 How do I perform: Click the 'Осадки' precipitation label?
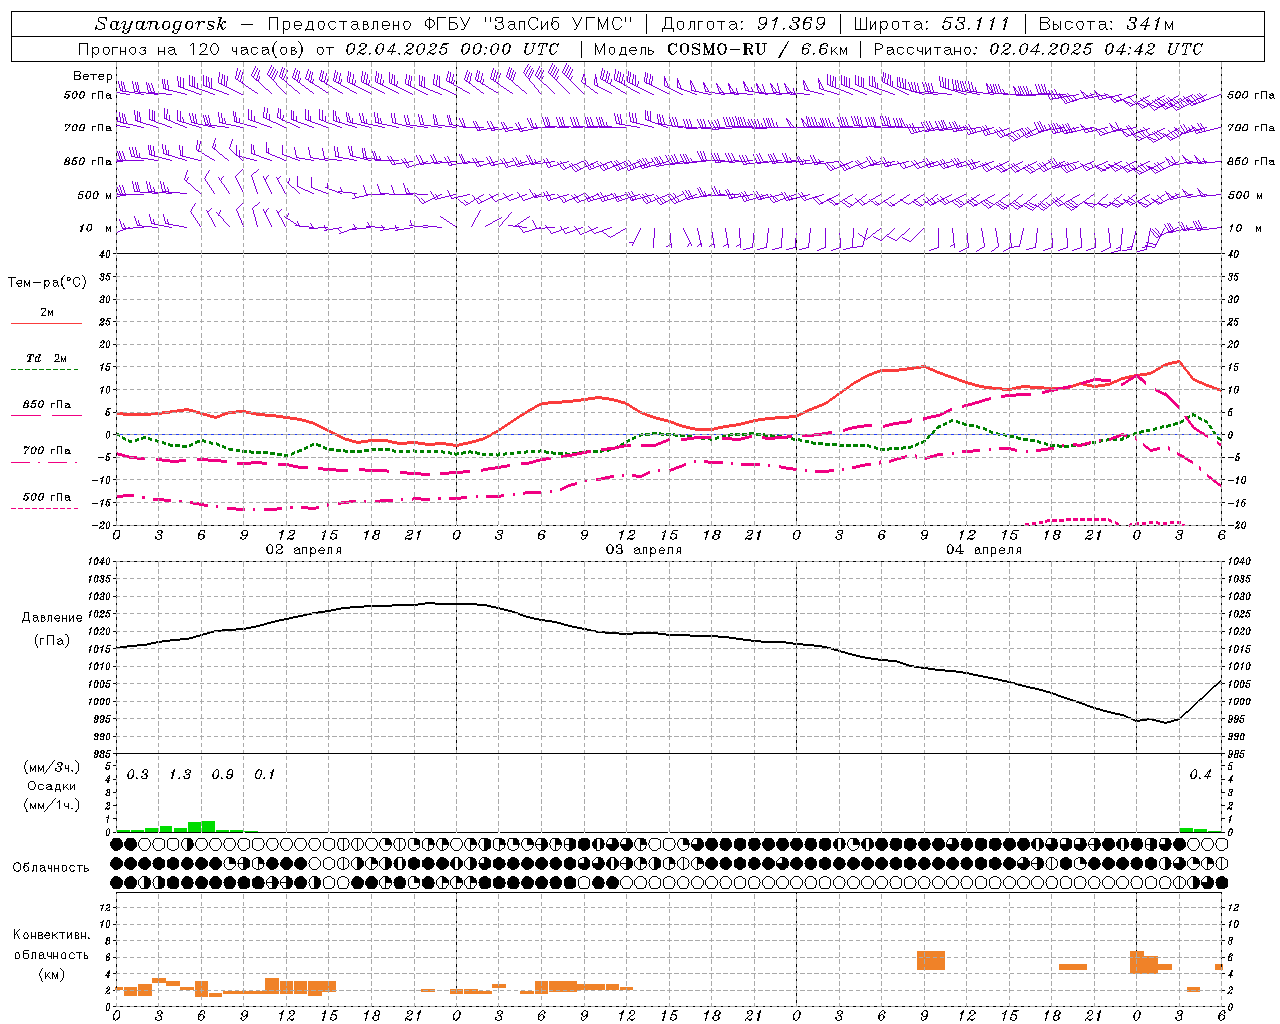pyautogui.click(x=51, y=786)
